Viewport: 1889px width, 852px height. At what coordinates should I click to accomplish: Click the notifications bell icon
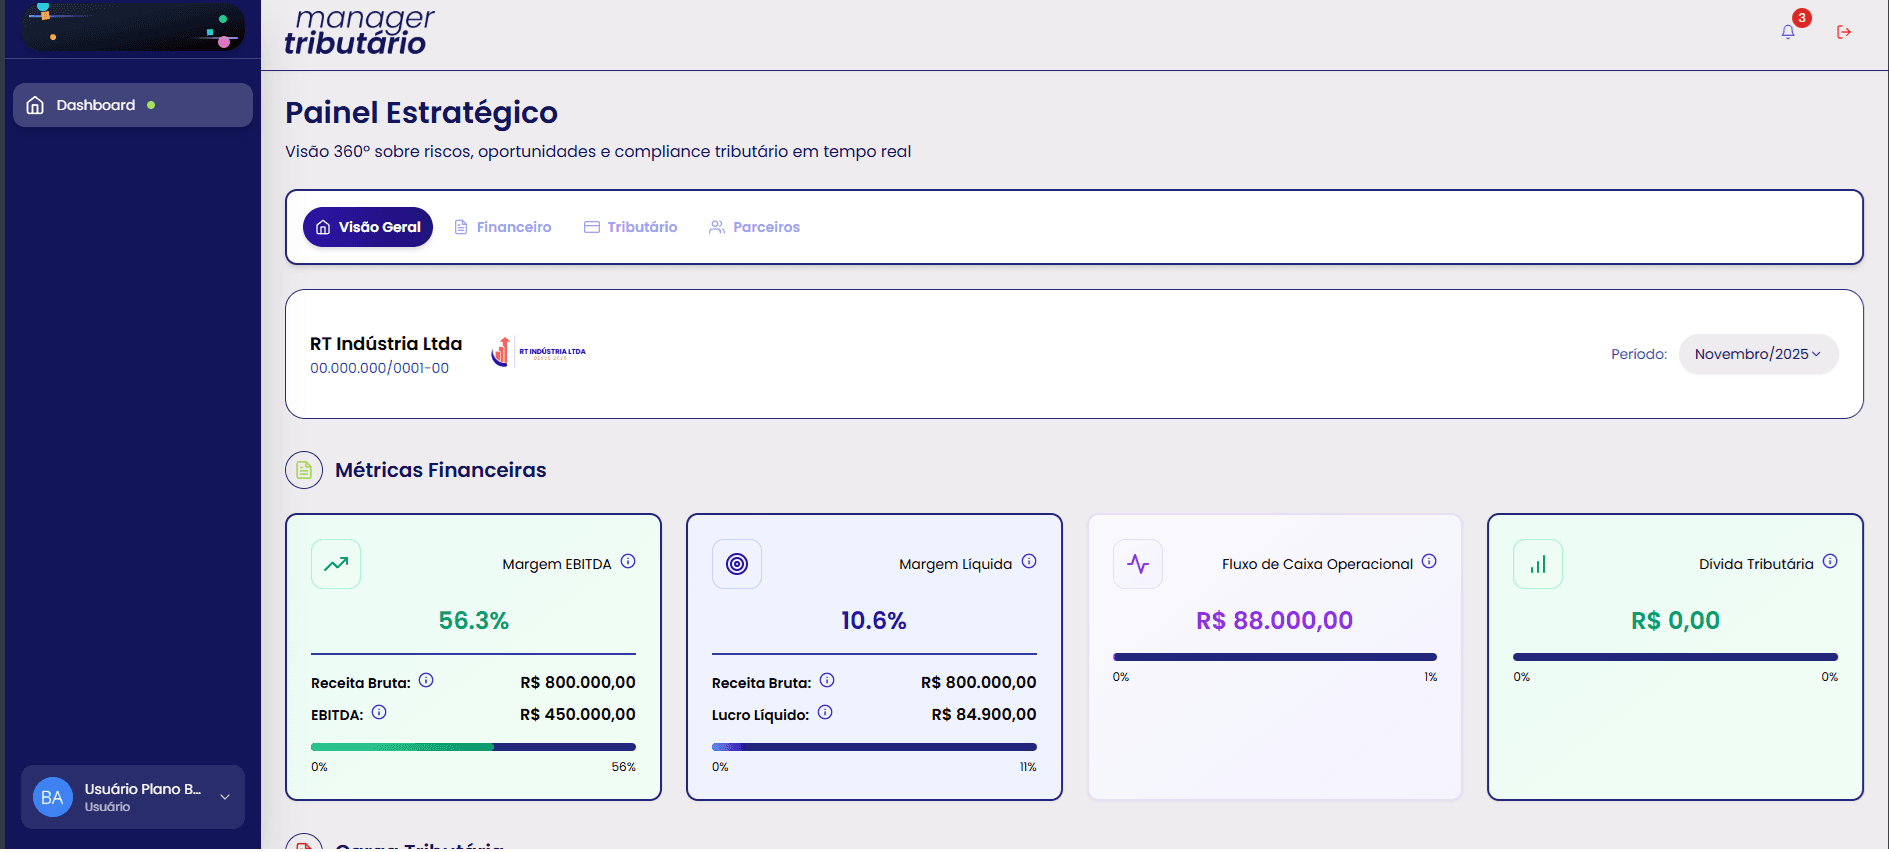coord(1788,32)
